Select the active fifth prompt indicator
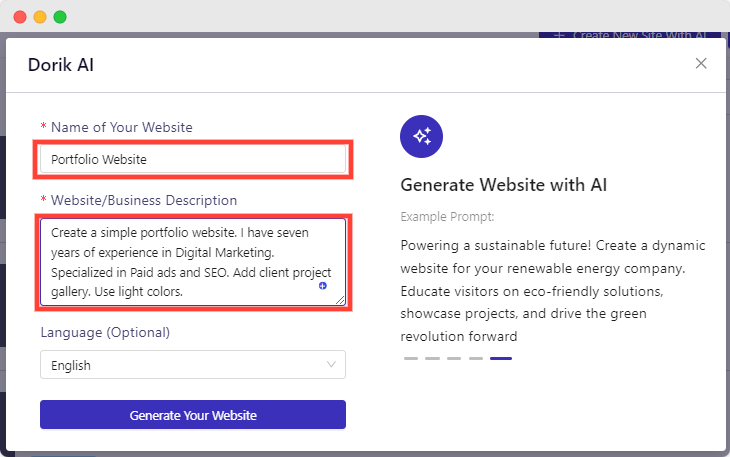Viewport: 730px width, 457px height. click(501, 358)
